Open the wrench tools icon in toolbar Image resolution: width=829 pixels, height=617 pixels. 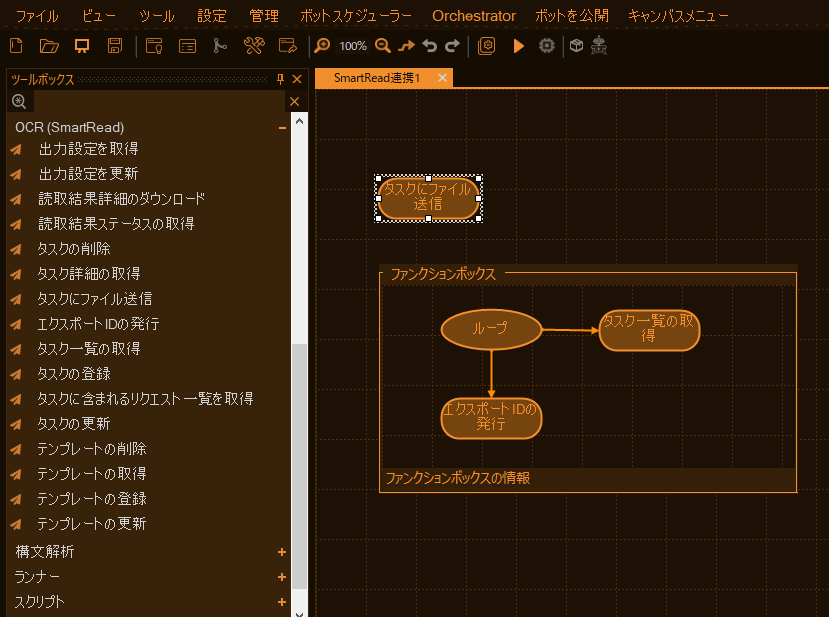254,45
